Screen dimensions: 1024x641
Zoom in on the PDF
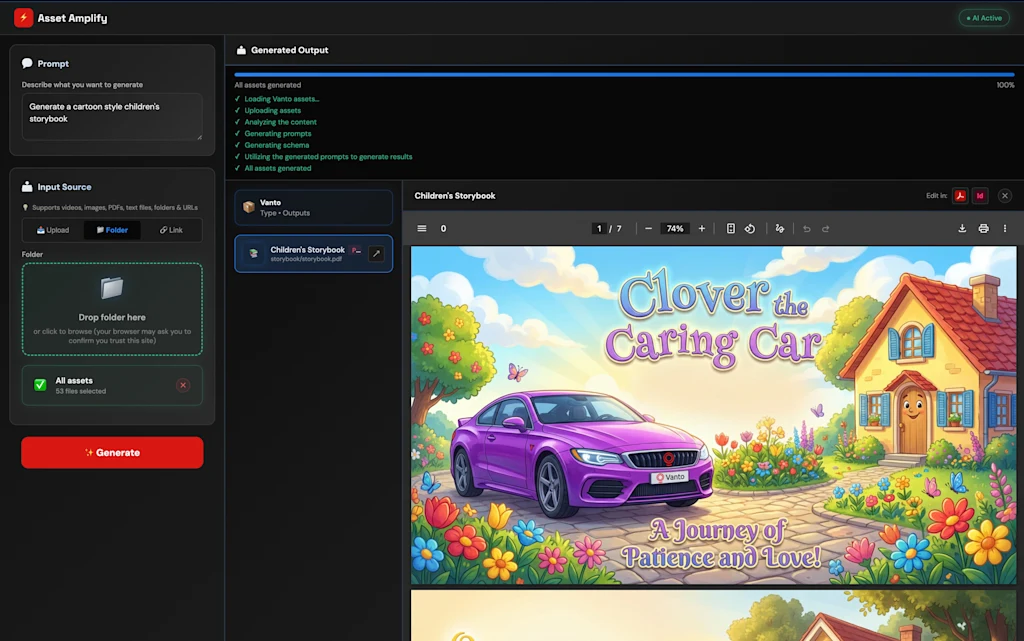pos(701,229)
